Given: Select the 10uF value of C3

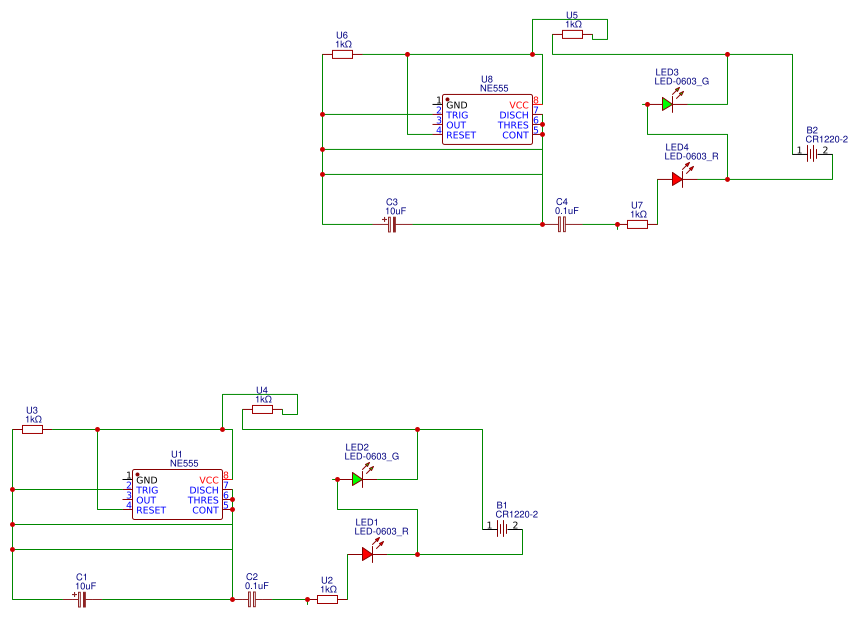Looking at the screenshot, I should 396,211.
